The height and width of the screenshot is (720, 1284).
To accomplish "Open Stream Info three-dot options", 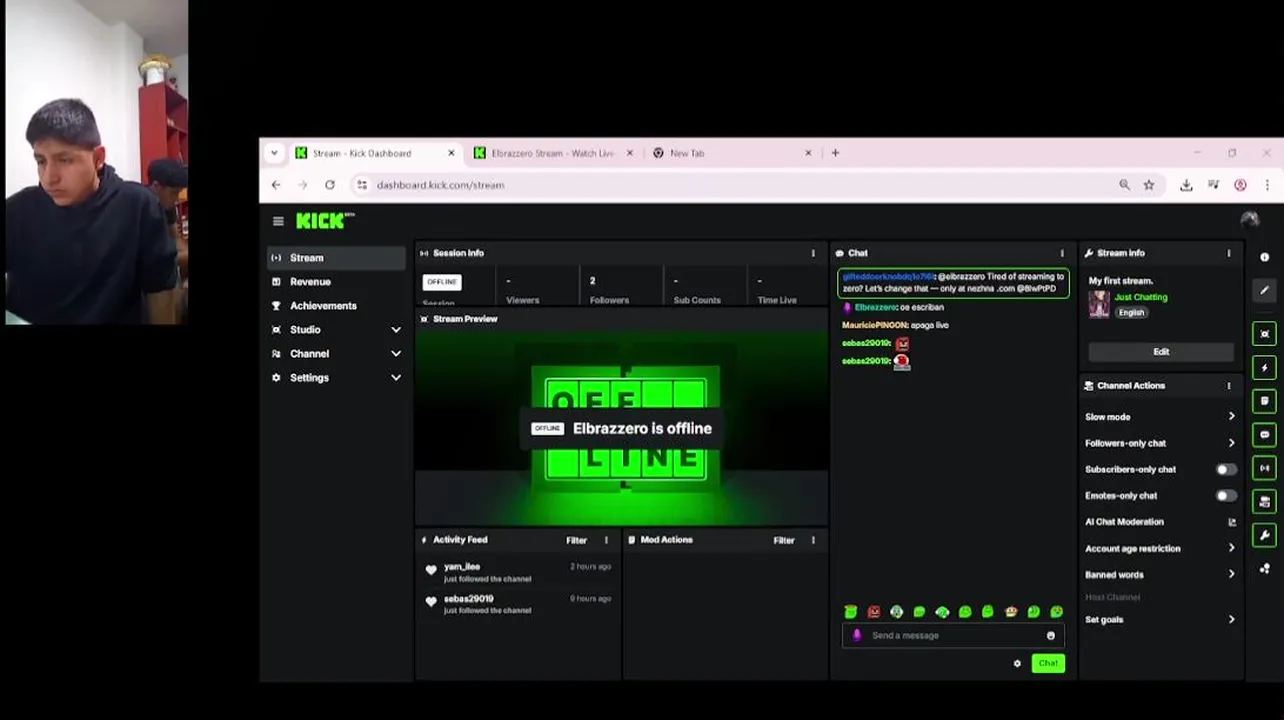I will [x=1229, y=253].
